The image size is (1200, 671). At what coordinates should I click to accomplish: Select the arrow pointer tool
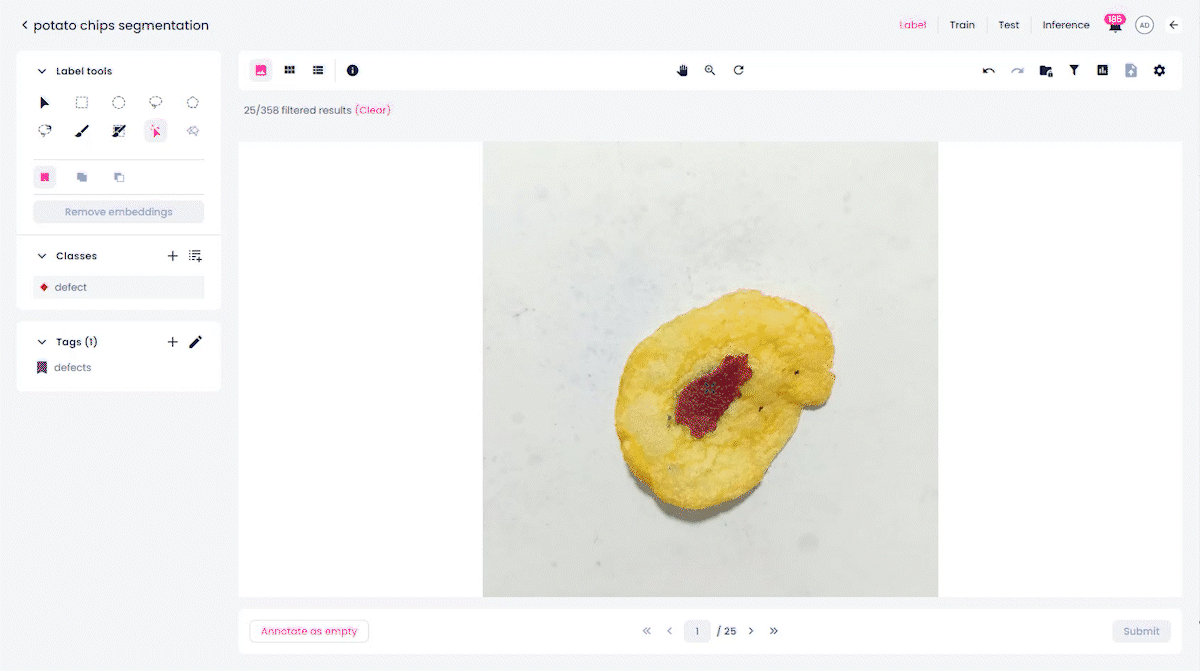click(45, 102)
